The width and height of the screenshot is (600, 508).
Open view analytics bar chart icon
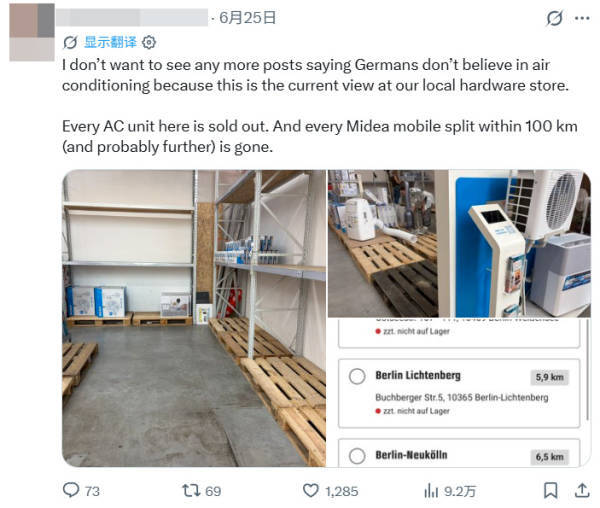coord(431,490)
